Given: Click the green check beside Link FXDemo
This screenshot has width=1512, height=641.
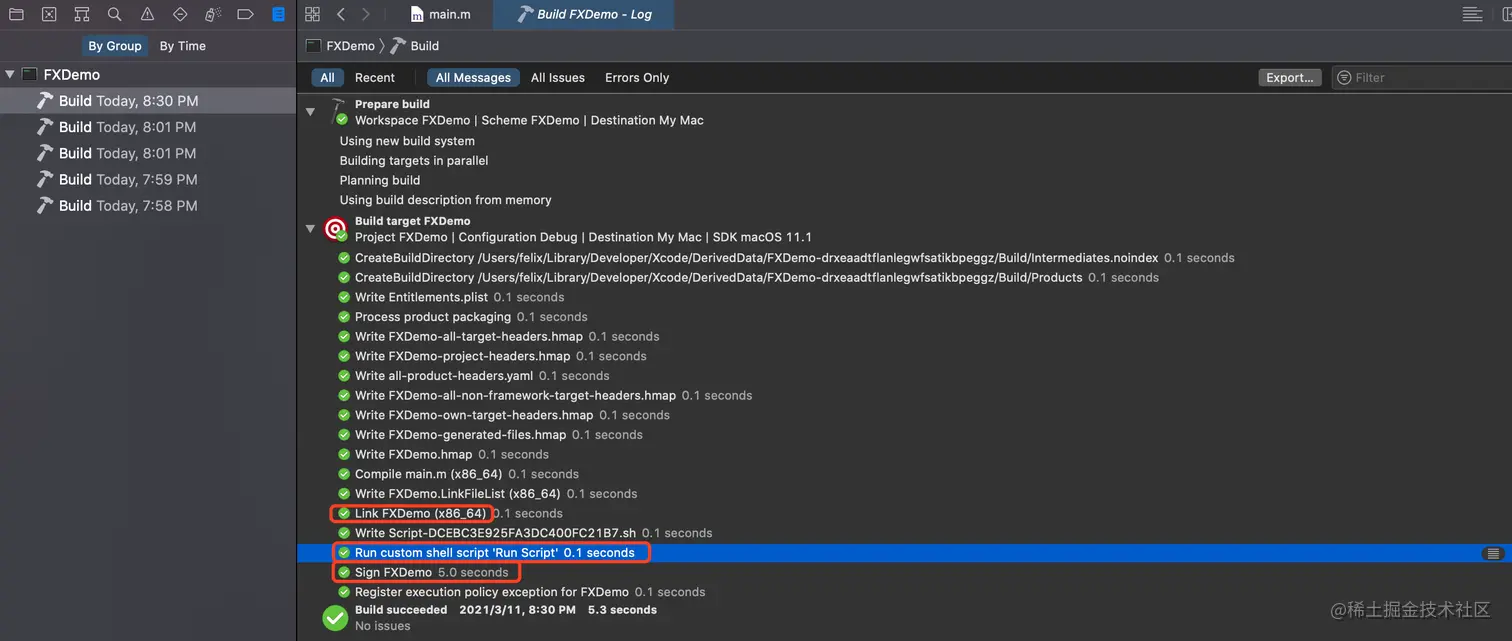Looking at the screenshot, I should pos(344,514).
